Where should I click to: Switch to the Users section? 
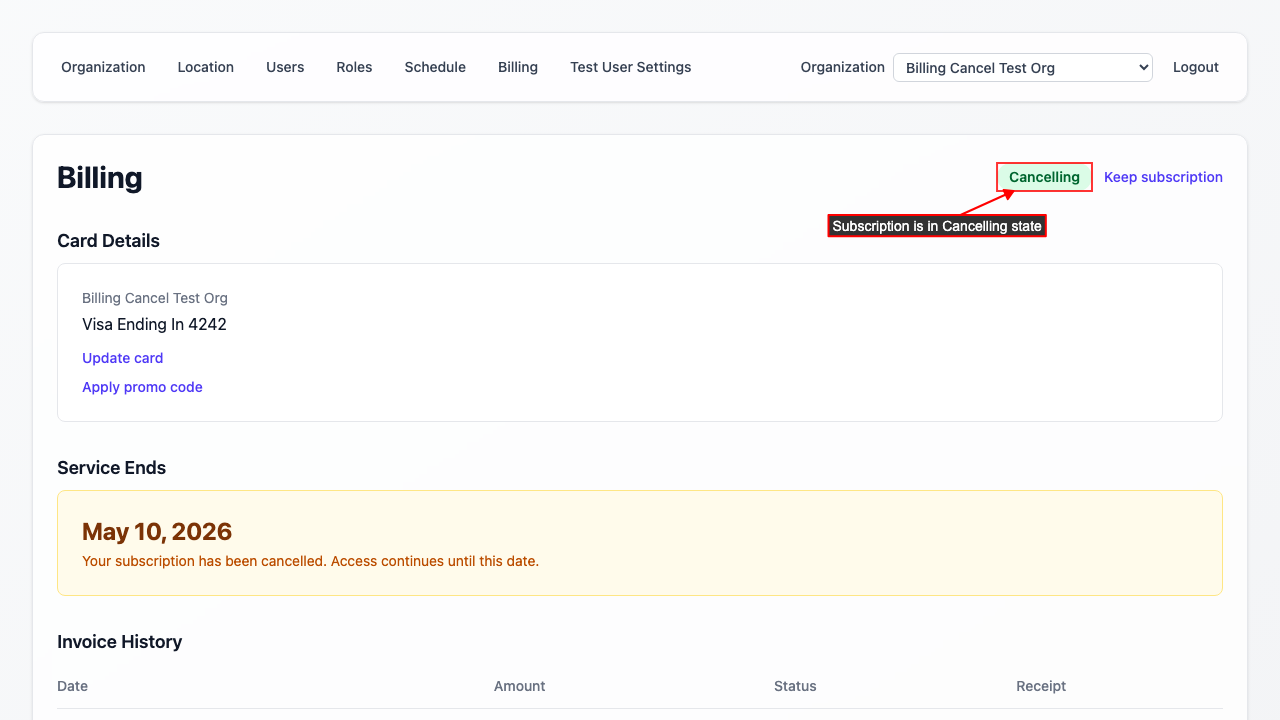(284, 67)
